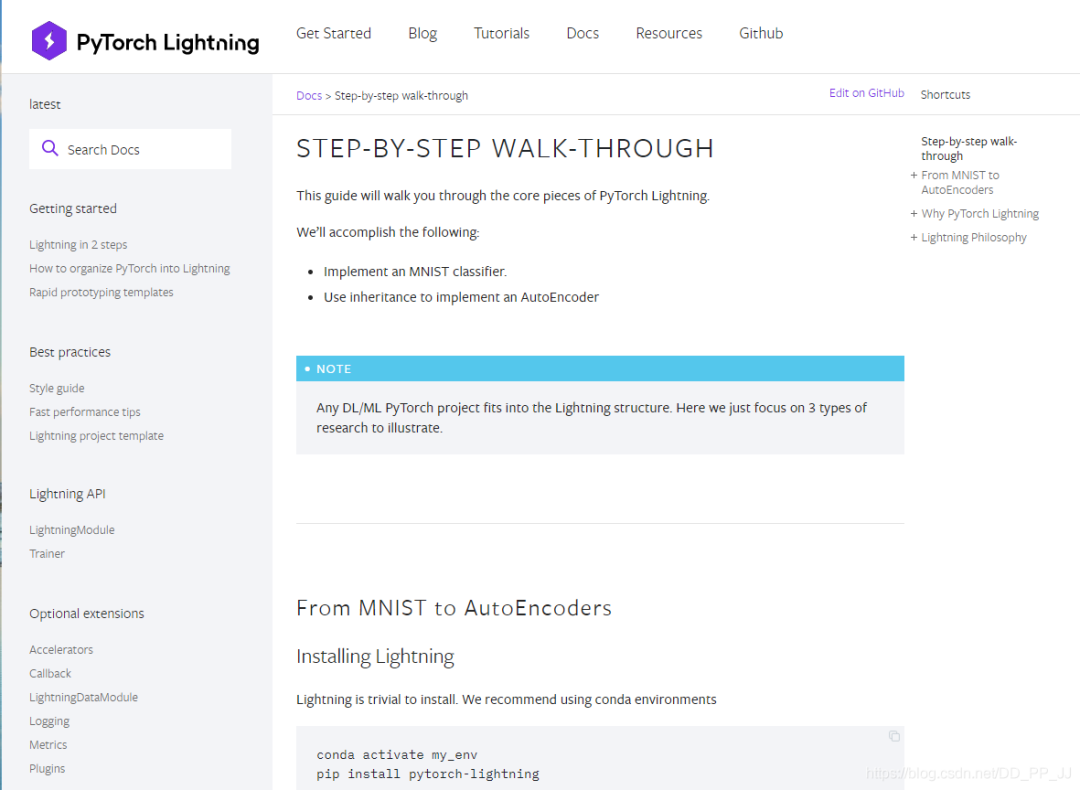1080x790 pixels.
Task: Click the Installing Lightning heading
Action: pos(375,656)
